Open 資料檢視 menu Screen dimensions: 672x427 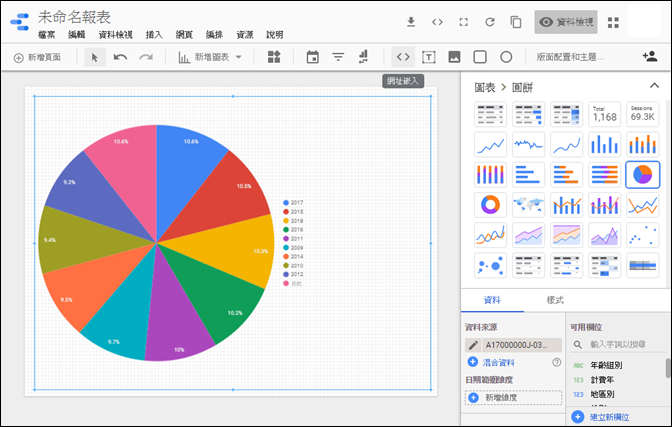pyautogui.click(x=115, y=35)
